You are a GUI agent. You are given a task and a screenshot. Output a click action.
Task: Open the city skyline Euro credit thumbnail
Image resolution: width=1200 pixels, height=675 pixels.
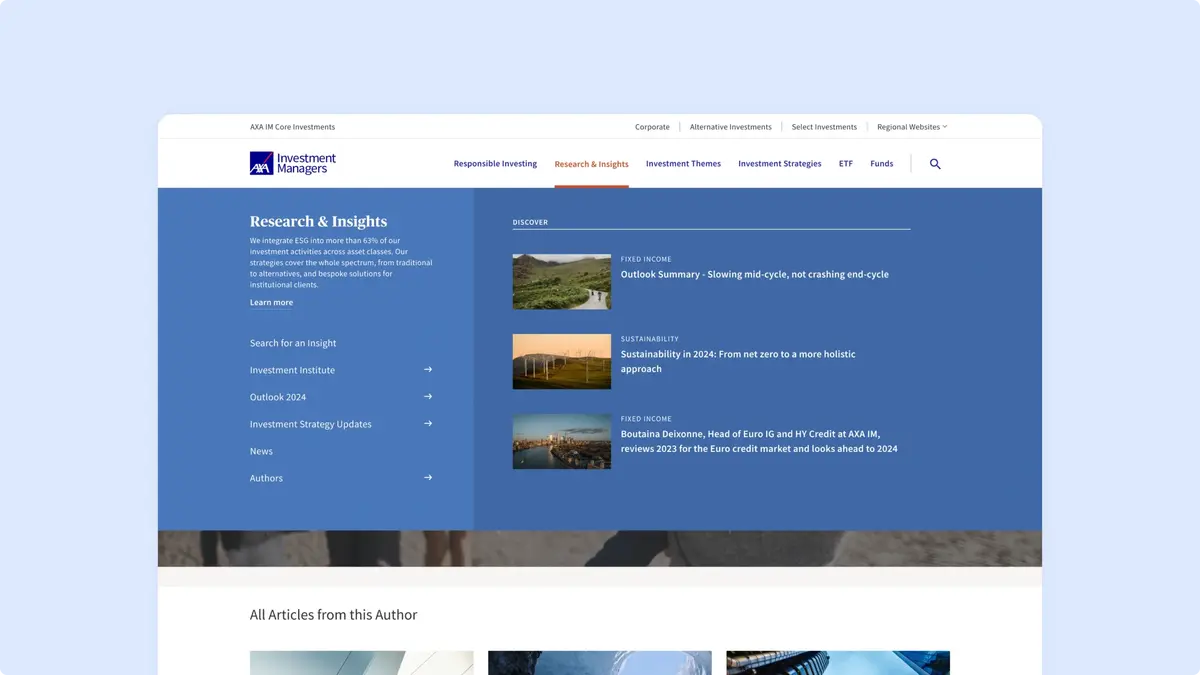pyautogui.click(x=562, y=441)
